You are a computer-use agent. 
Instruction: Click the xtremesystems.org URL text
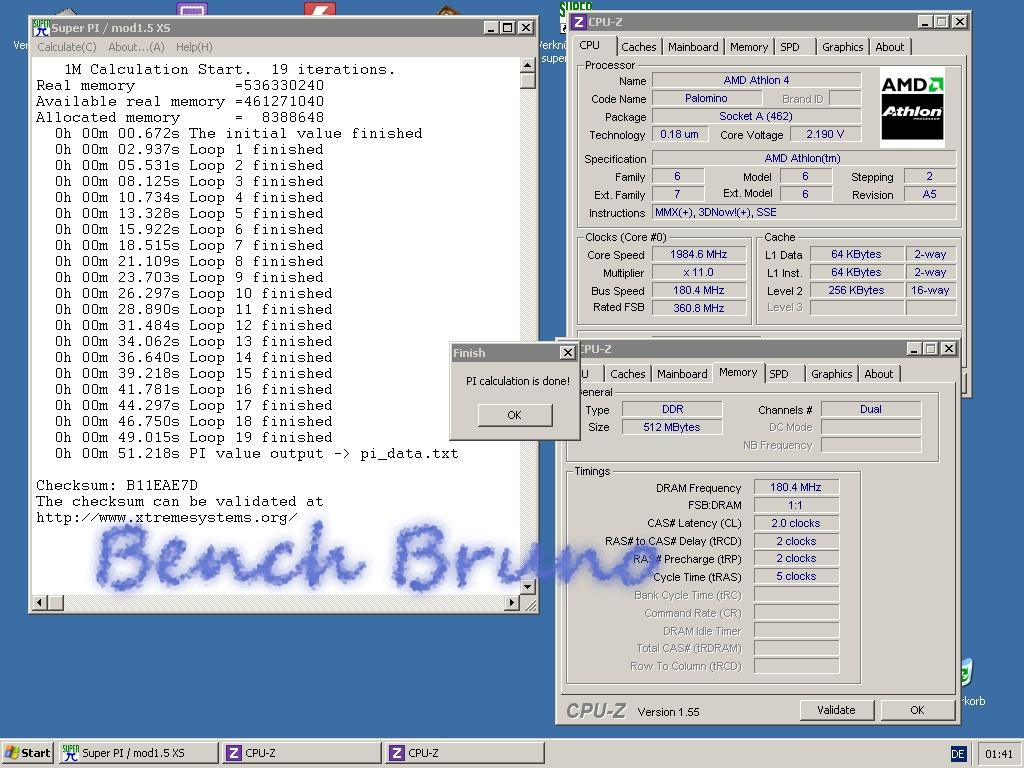(167, 518)
